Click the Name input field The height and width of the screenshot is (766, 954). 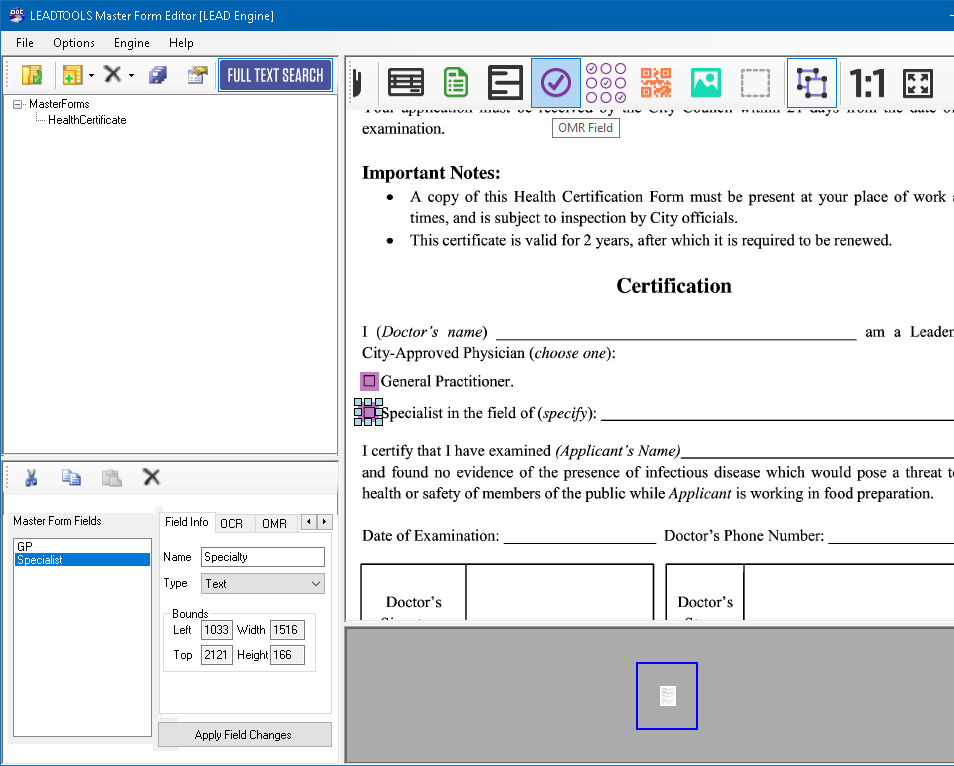click(x=263, y=557)
